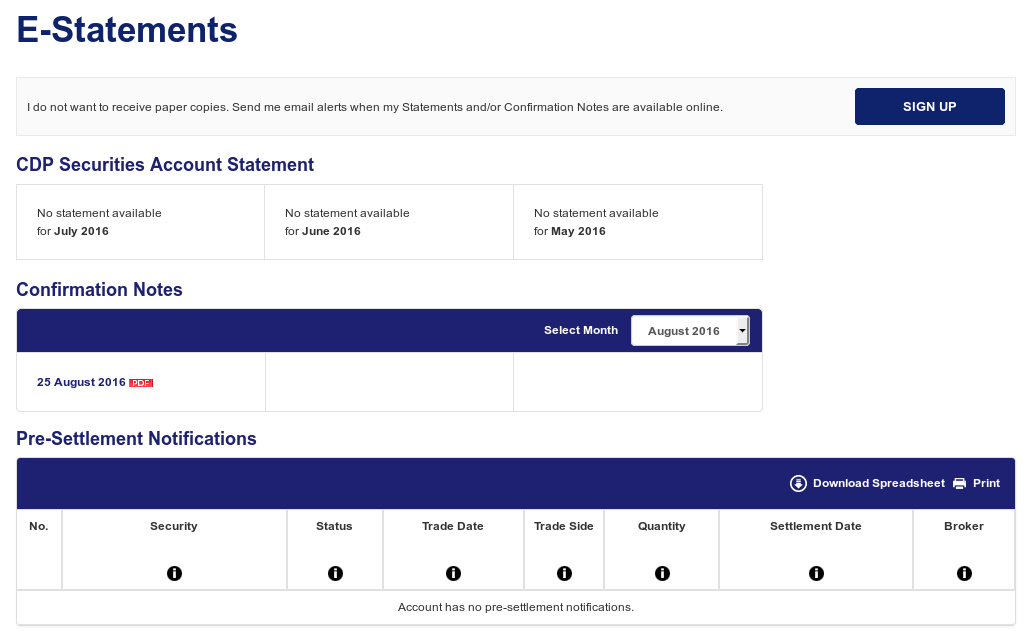Click the printer icon next to Print
This screenshot has width=1028, height=637.
tap(959, 483)
